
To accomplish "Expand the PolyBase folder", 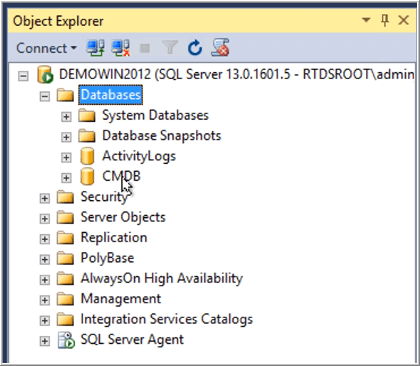I will 44,259.
